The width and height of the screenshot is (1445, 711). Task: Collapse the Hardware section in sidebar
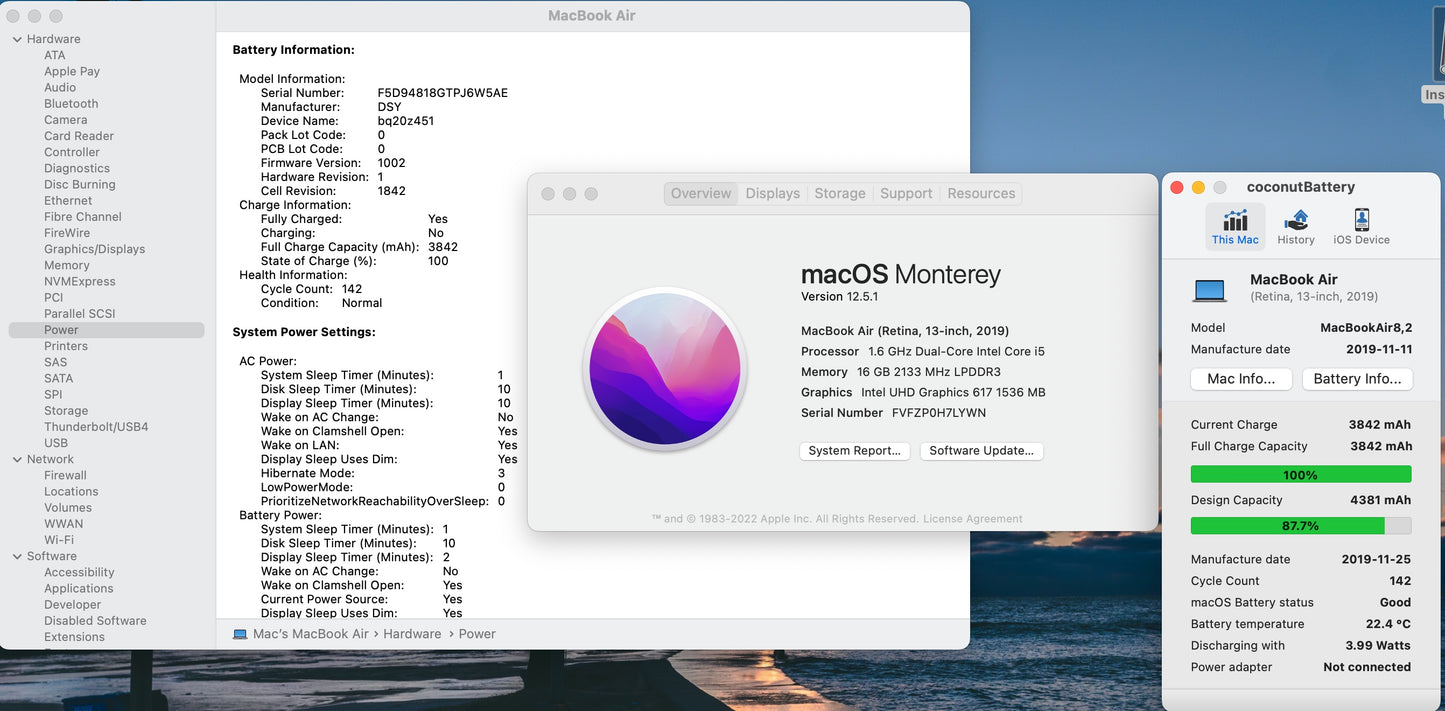point(17,39)
